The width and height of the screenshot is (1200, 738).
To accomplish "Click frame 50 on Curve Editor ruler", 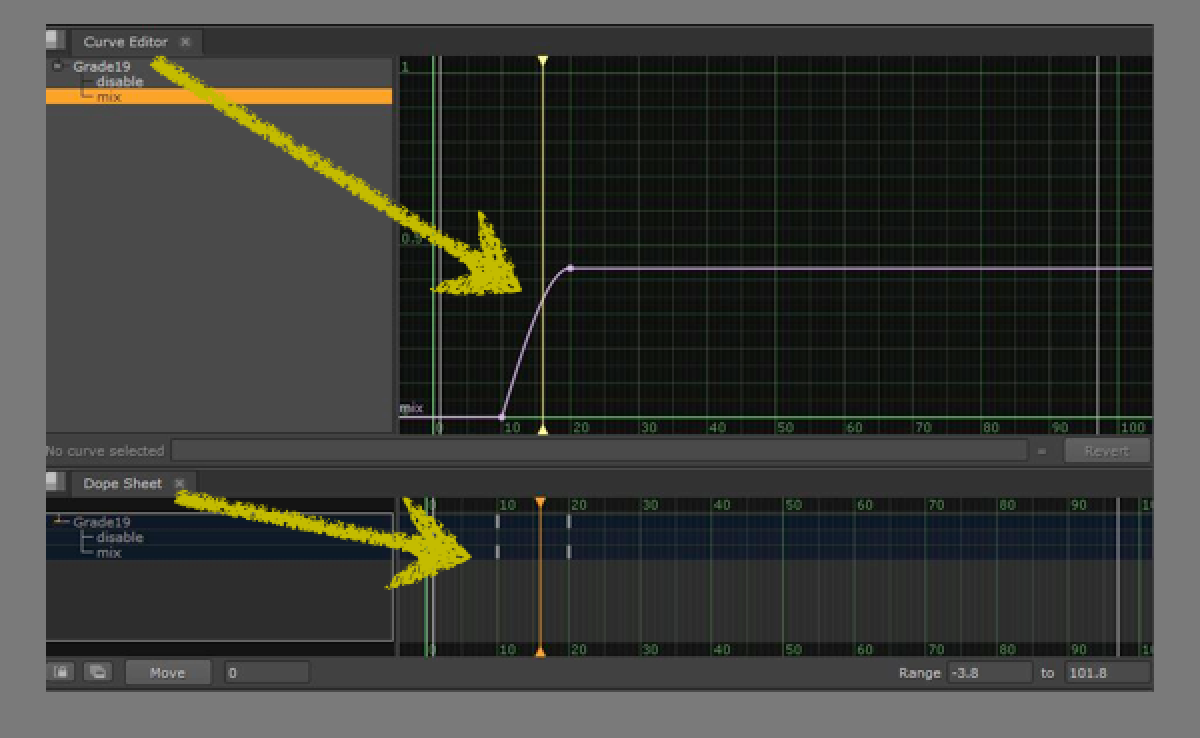I will 785,427.
